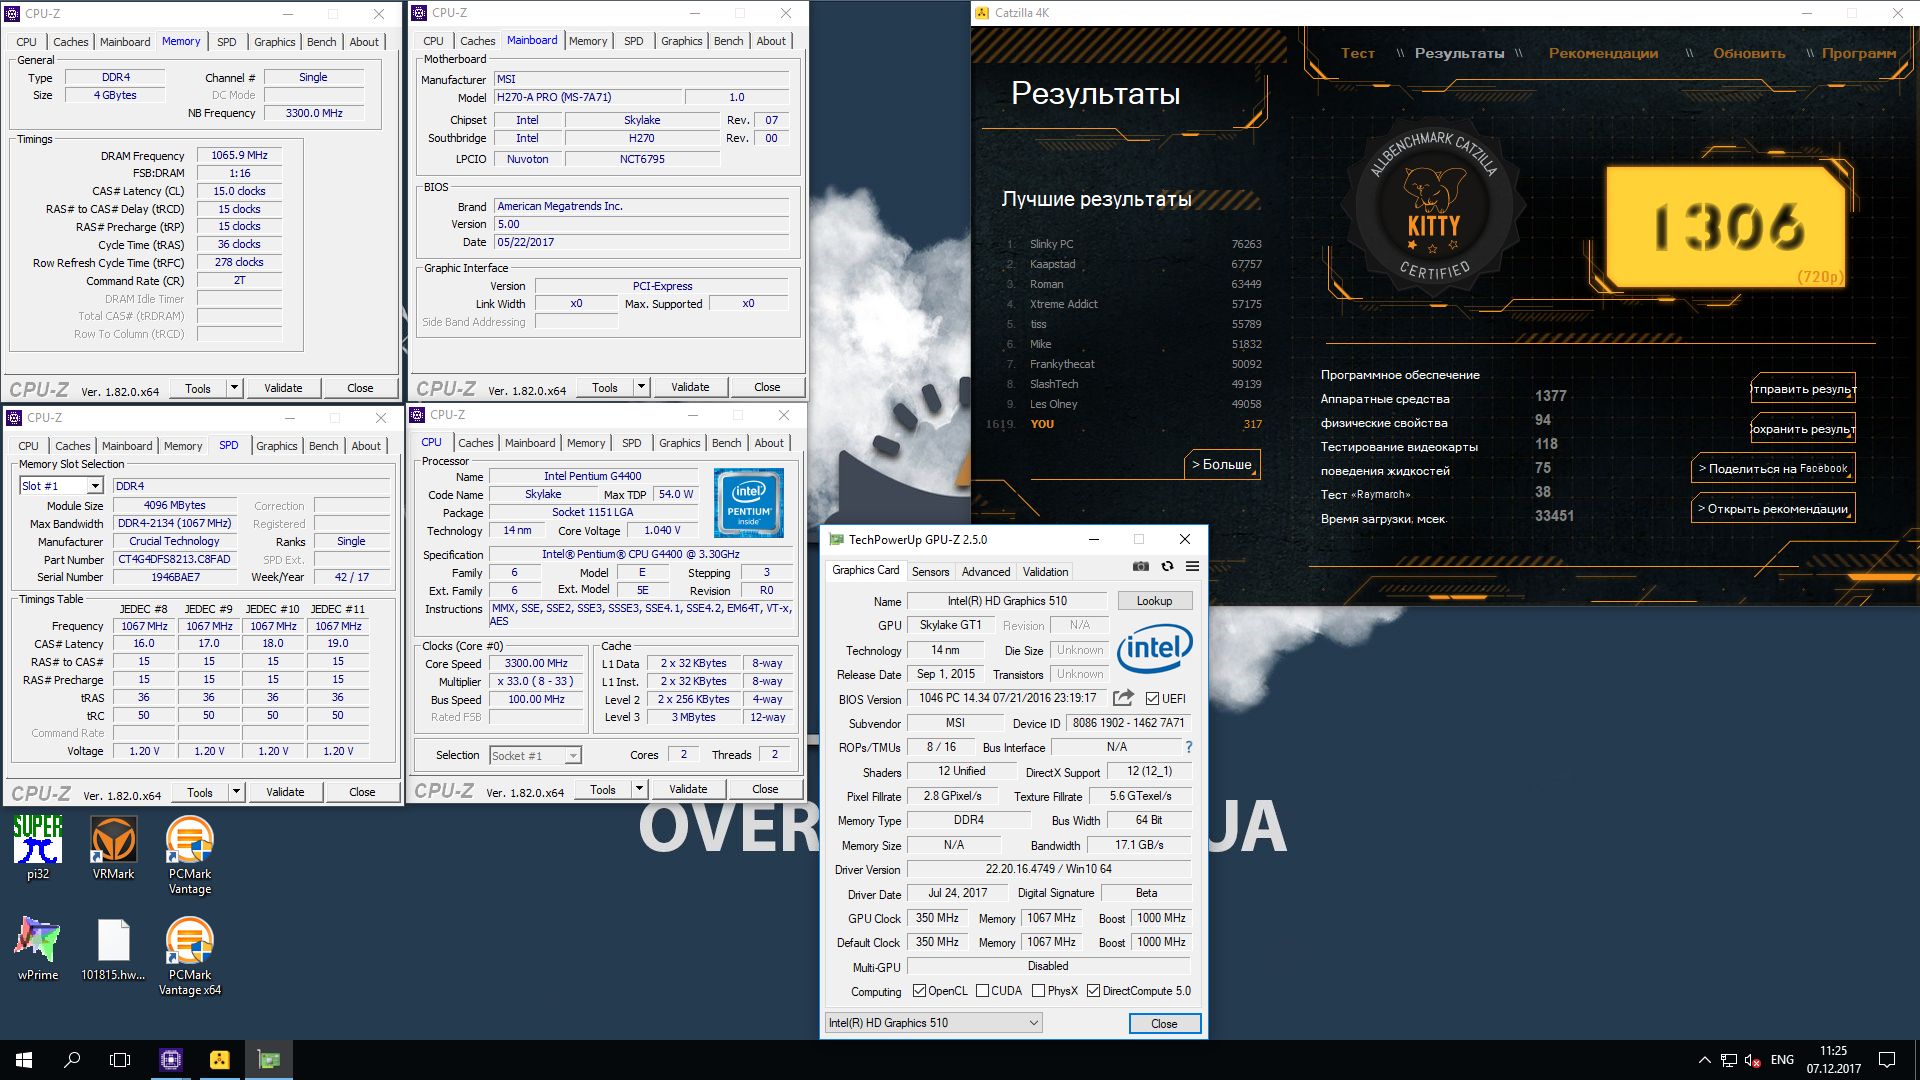This screenshot has width=1920, height=1080.
Task: Toggle the OpenCL checkbox
Action: pyautogui.click(x=920, y=991)
